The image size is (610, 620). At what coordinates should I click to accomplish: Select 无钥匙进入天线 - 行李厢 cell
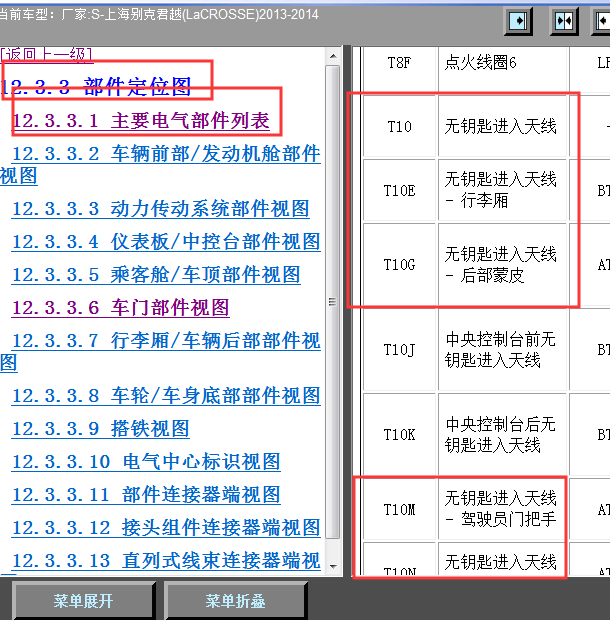point(503,190)
